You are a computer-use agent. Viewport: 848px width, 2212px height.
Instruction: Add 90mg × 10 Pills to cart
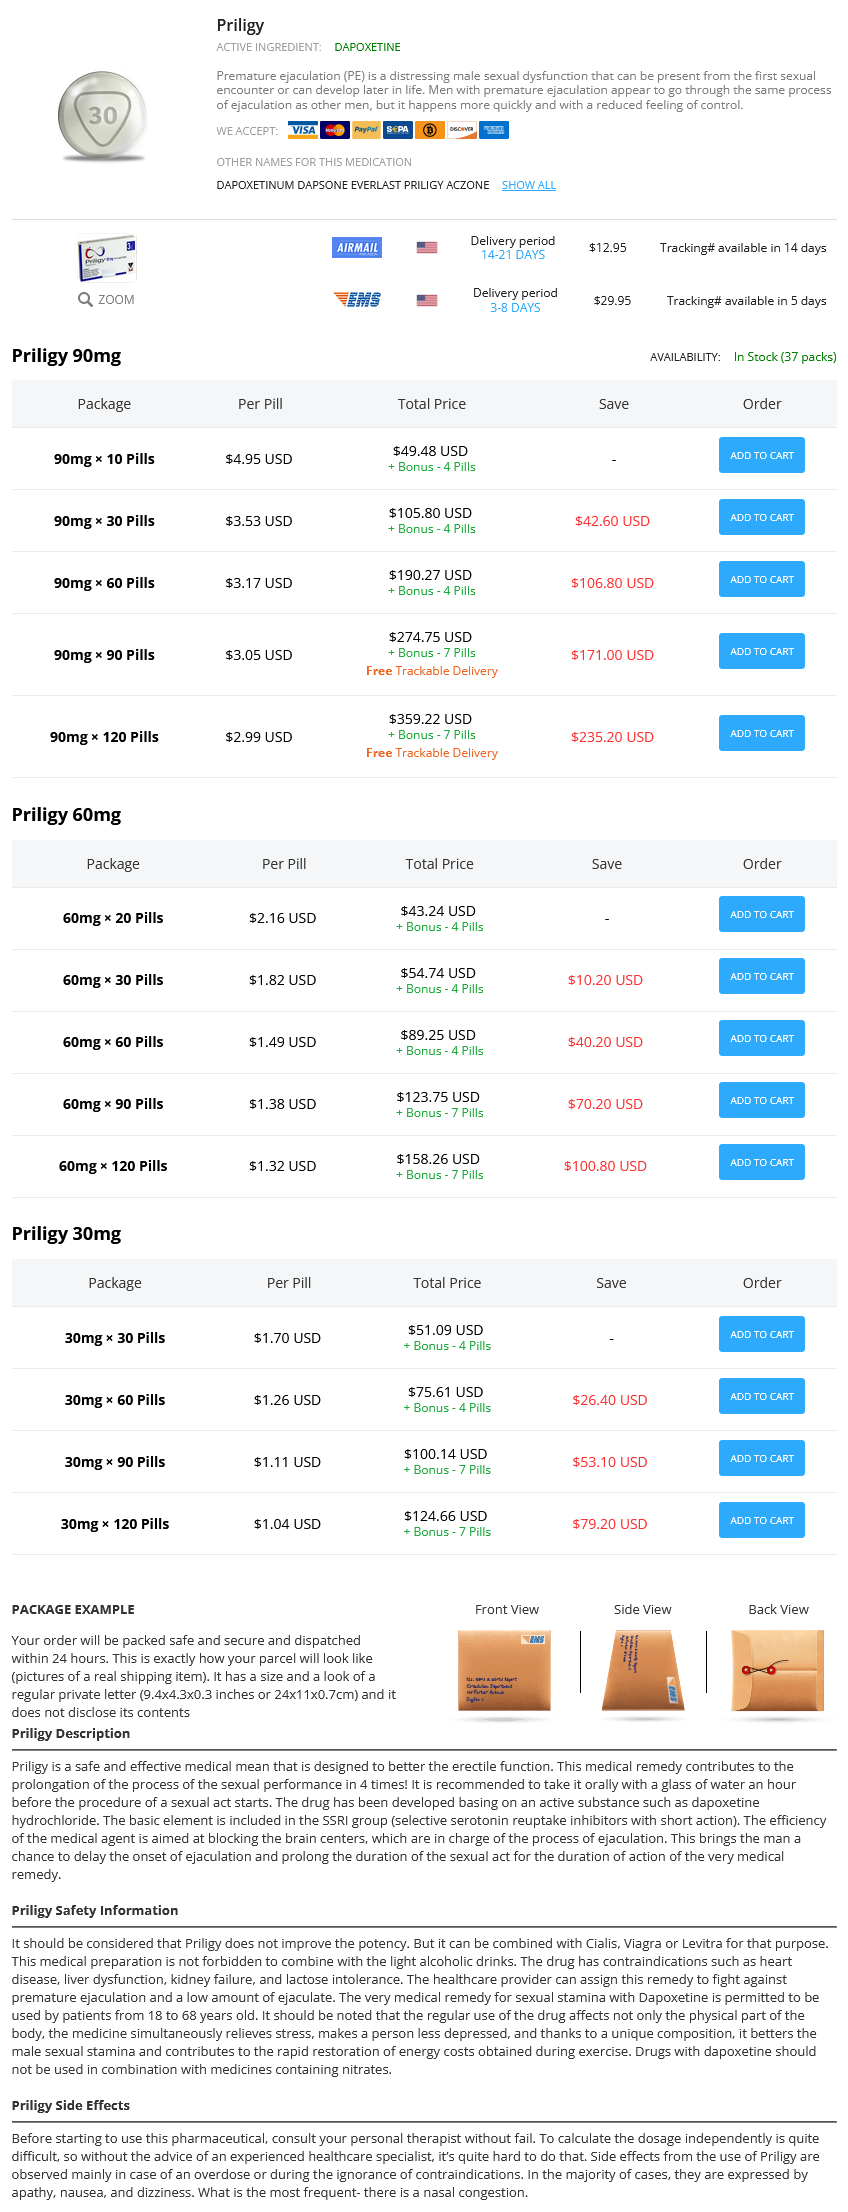[762, 455]
